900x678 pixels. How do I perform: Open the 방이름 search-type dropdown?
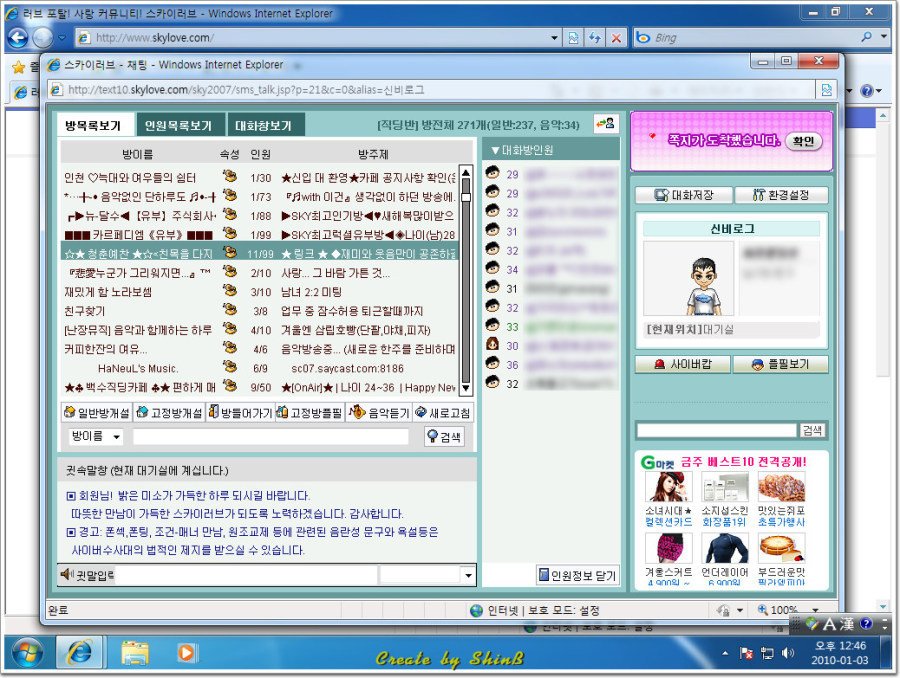[96, 437]
